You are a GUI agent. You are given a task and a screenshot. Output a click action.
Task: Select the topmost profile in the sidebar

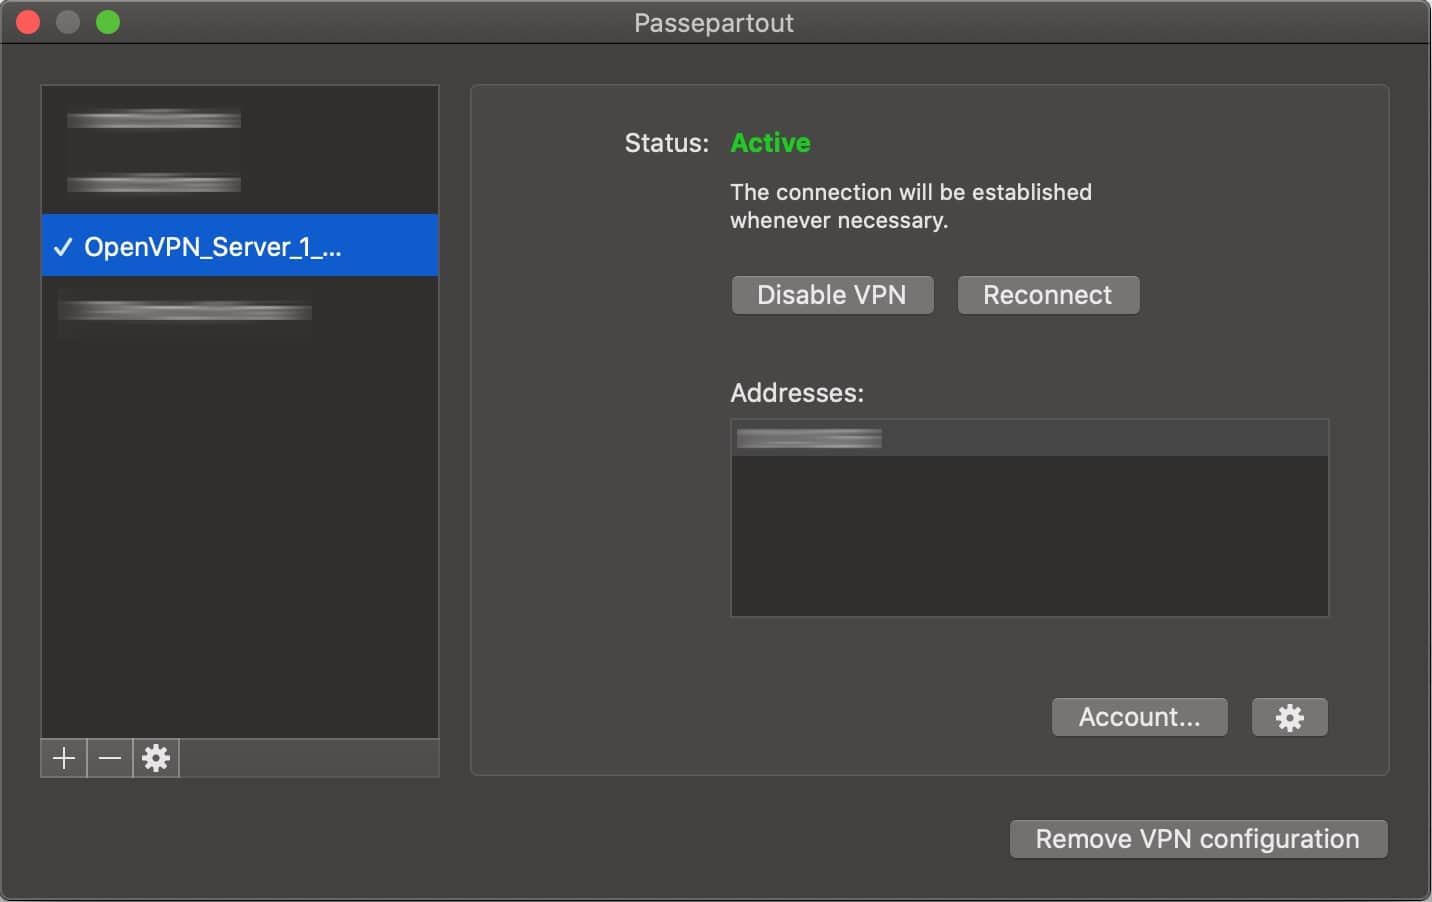point(153,118)
